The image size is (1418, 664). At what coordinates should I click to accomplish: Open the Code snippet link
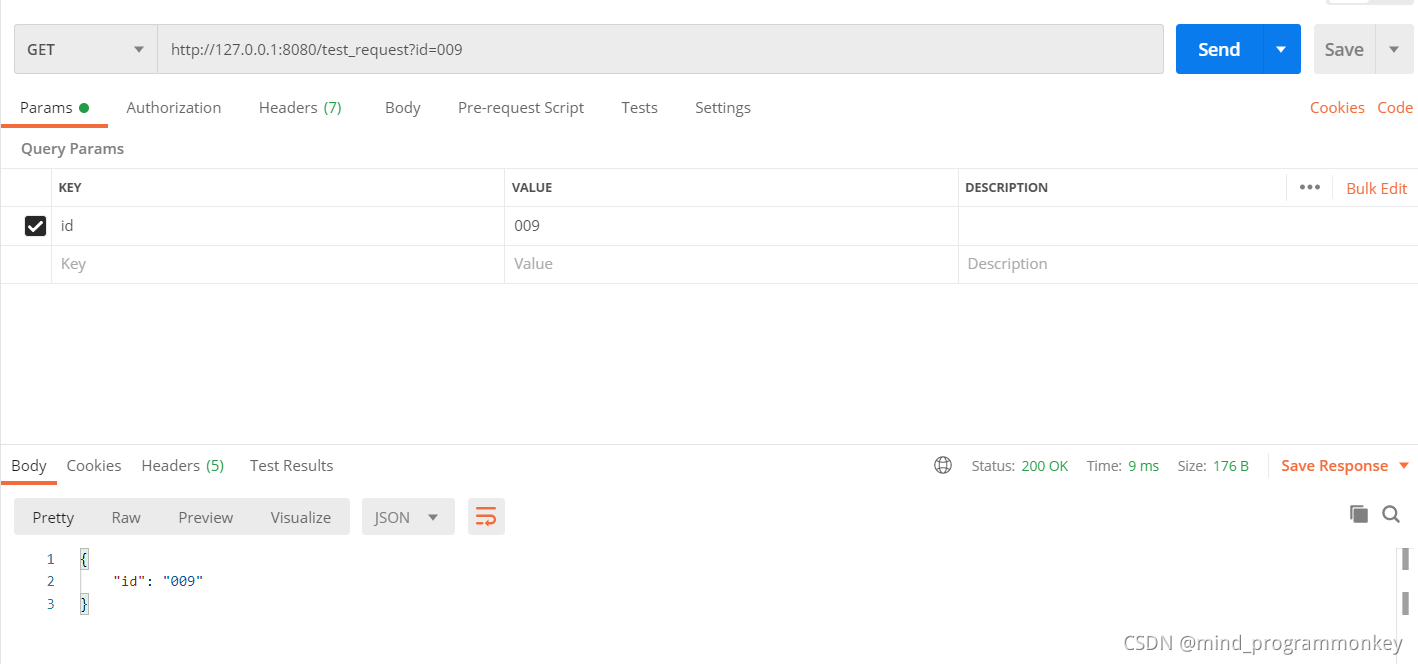click(x=1395, y=108)
